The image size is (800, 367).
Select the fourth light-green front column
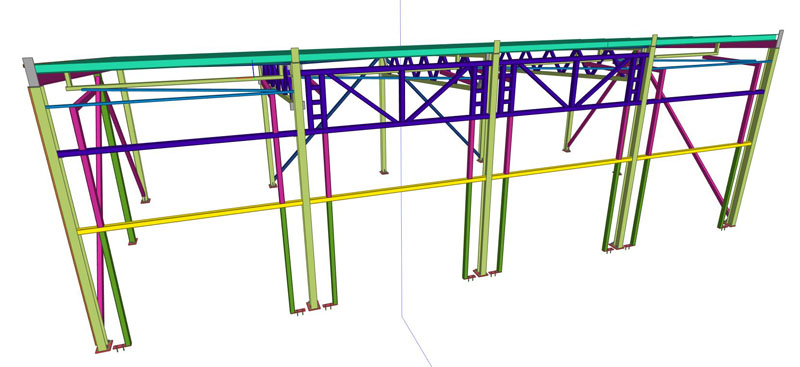635,143
